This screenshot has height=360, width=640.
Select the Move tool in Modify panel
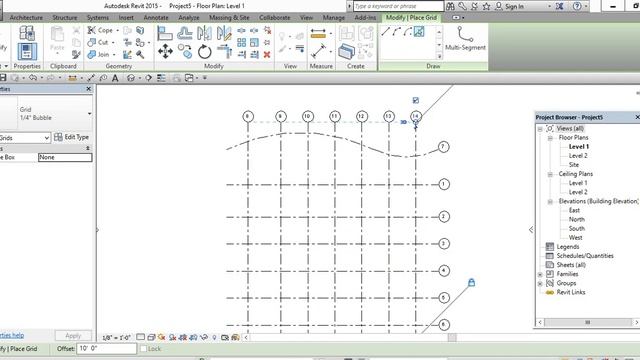point(165,52)
